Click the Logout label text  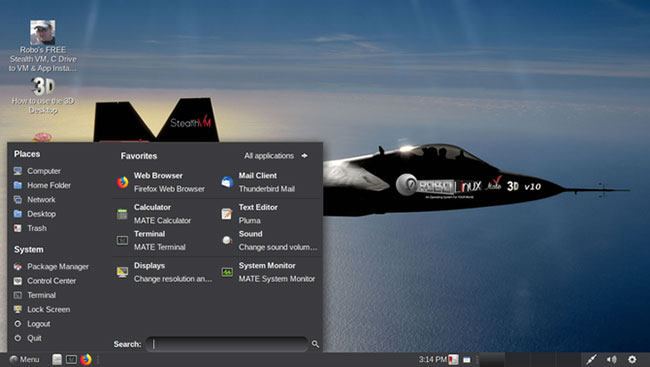tap(39, 324)
